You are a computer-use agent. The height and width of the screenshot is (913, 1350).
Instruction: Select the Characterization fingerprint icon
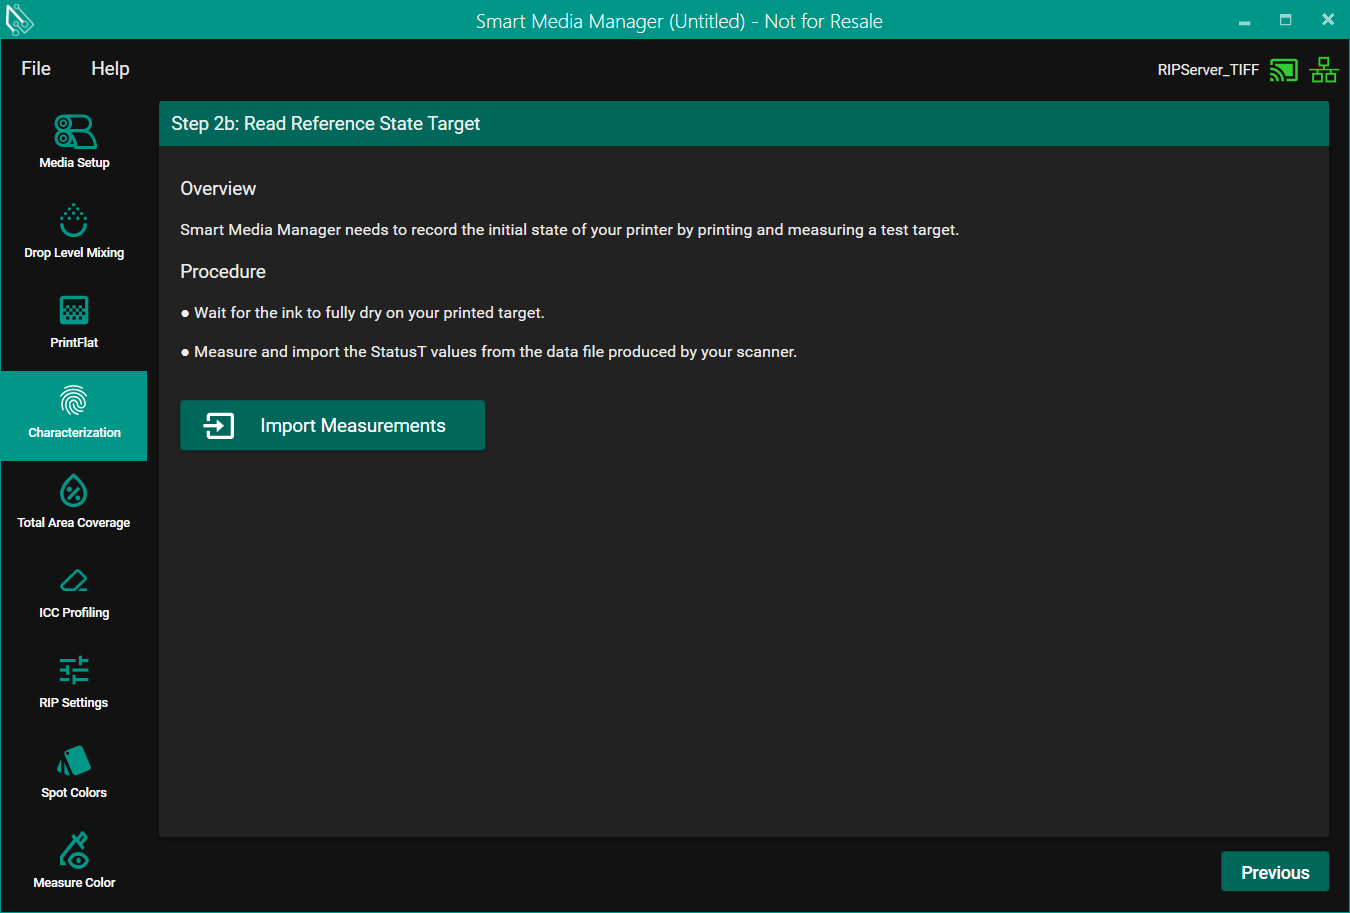(x=74, y=401)
